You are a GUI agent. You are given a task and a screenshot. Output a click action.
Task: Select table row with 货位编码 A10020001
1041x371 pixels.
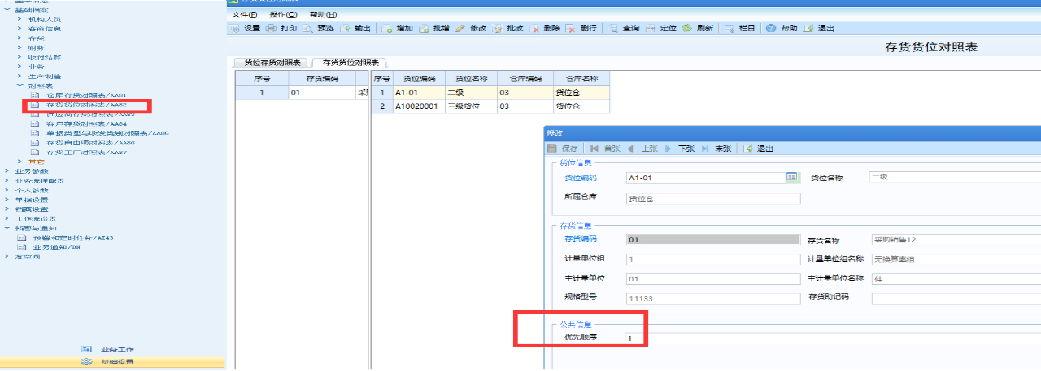491,106
